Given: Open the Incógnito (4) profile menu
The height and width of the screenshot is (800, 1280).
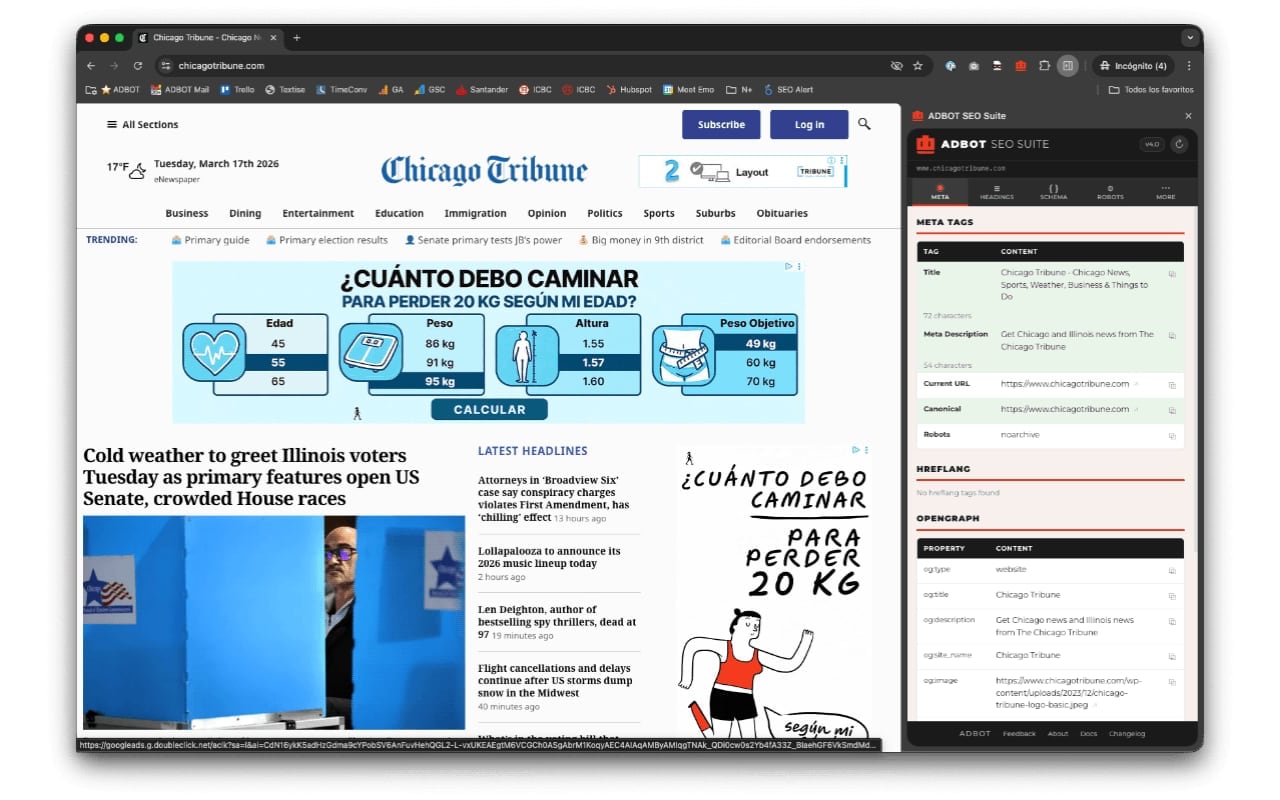Looking at the screenshot, I should (1133, 66).
